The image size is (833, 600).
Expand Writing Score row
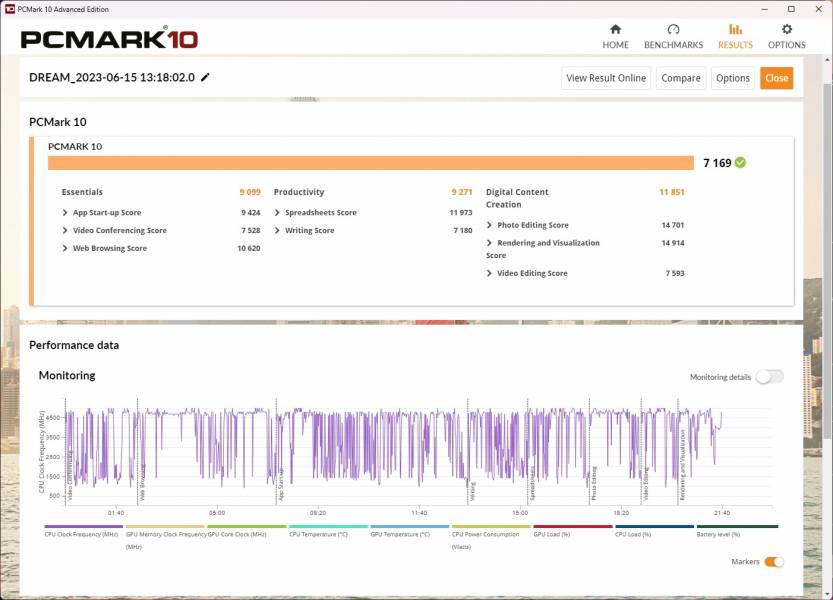277,230
